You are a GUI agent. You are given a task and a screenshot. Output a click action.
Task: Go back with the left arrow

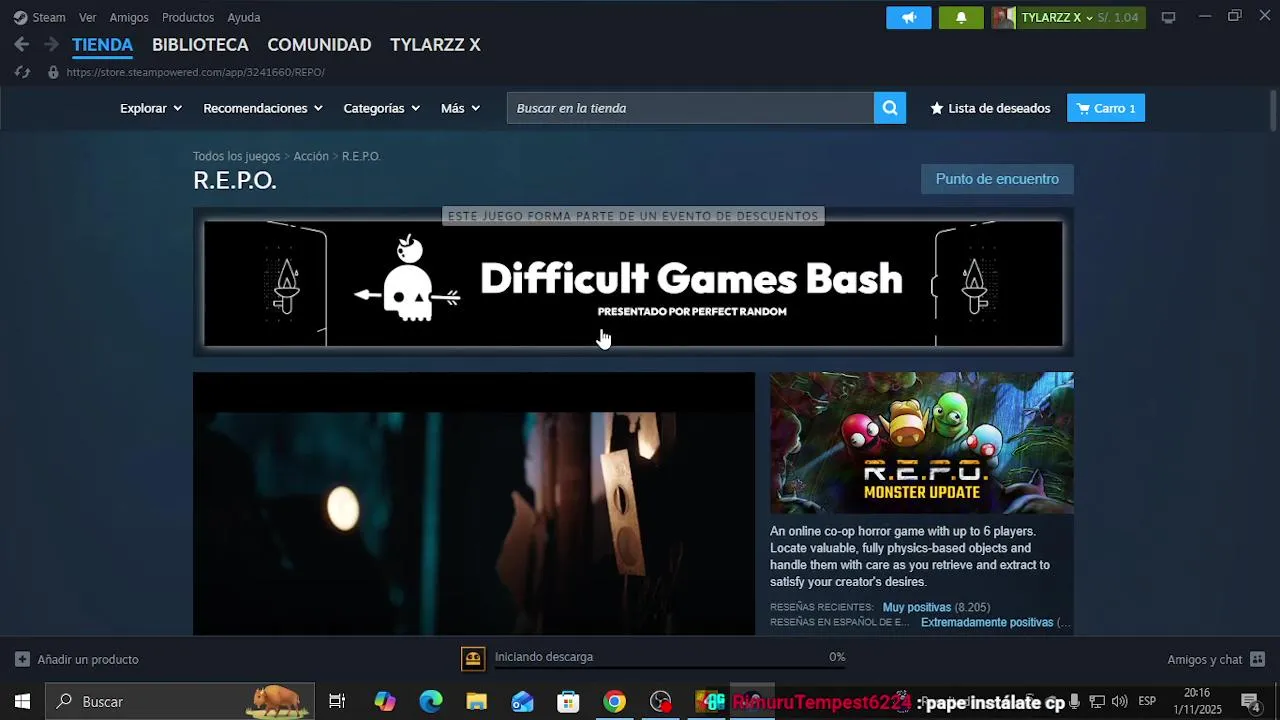[x=22, y=44]
